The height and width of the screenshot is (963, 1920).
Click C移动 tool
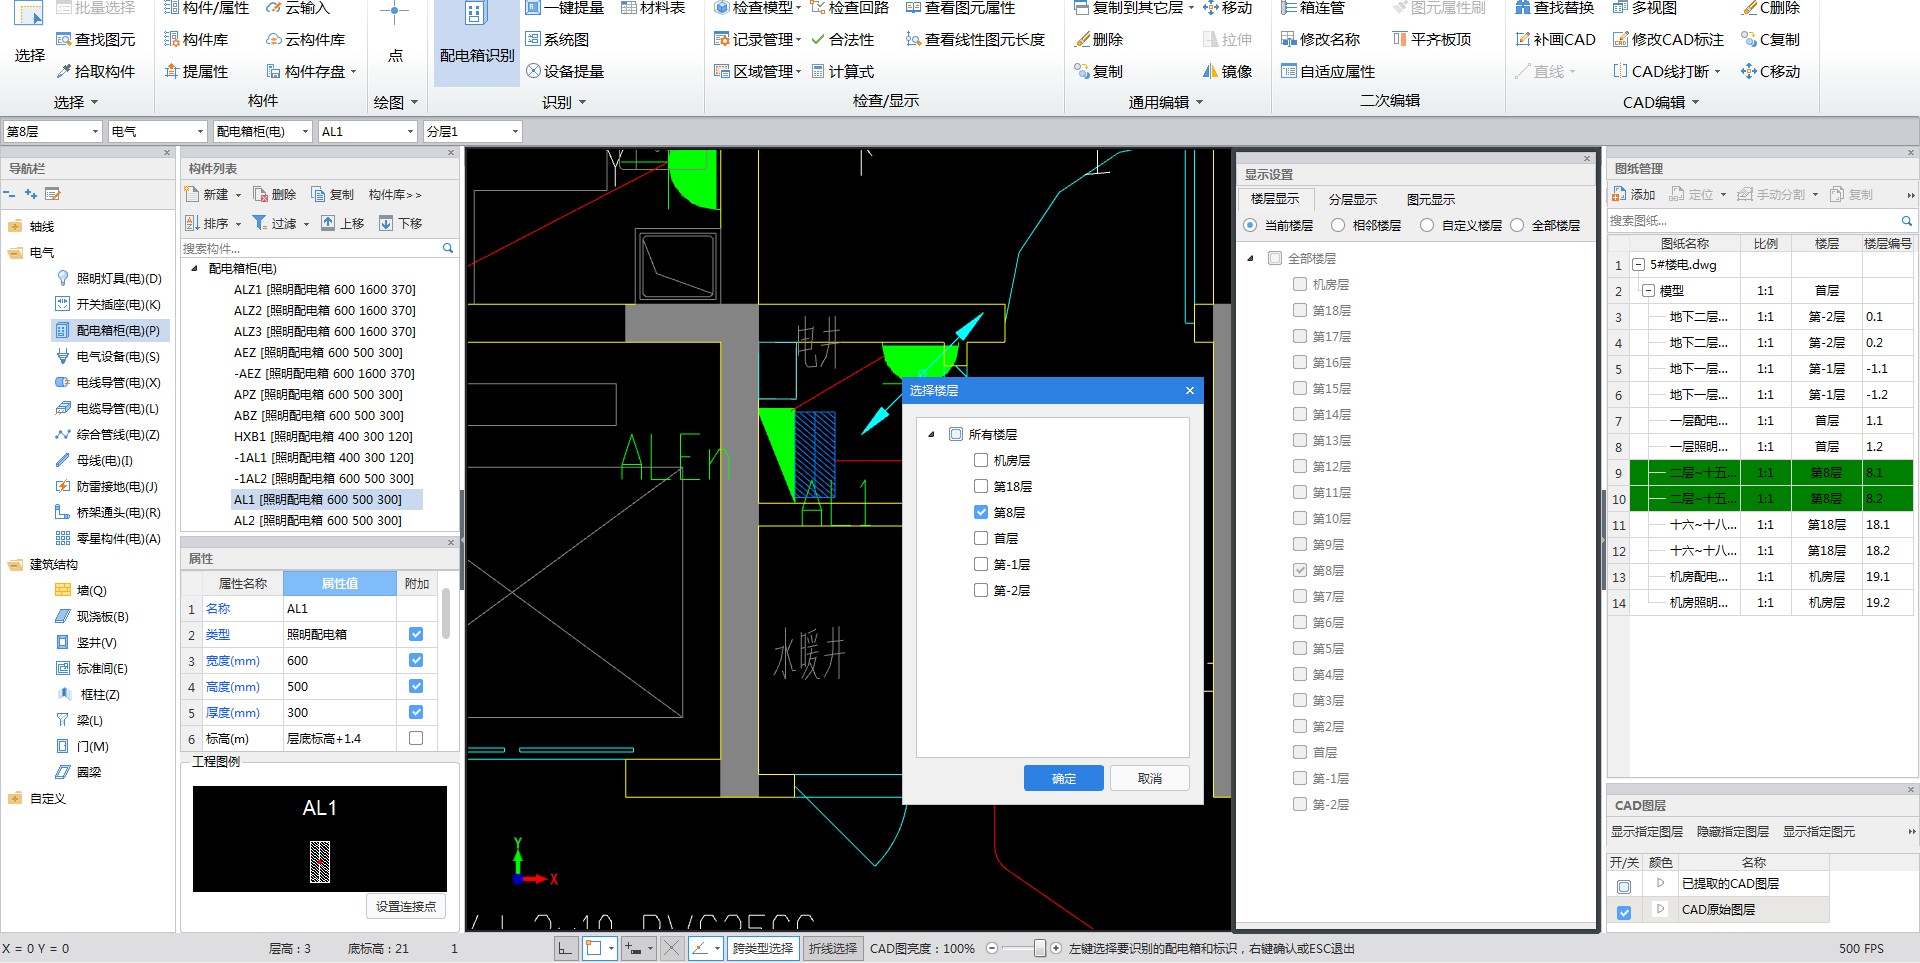pyautogui.click(x=1770, y=71)
